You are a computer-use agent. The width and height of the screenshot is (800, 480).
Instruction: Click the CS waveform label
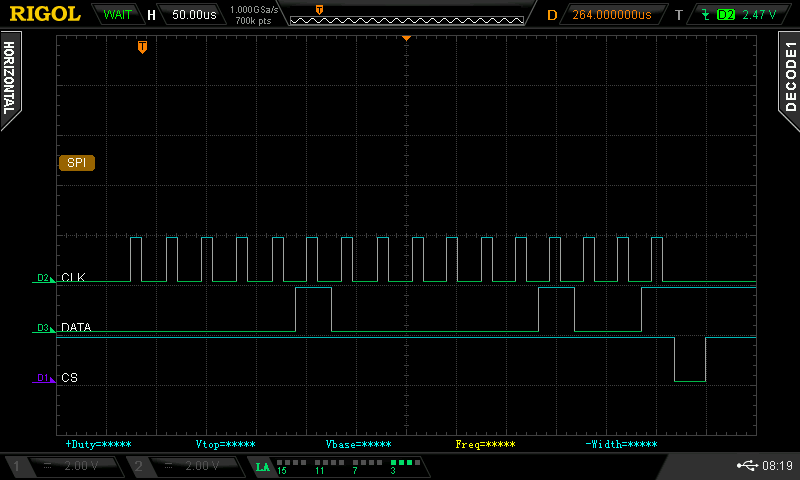click(x=69, y=377)
